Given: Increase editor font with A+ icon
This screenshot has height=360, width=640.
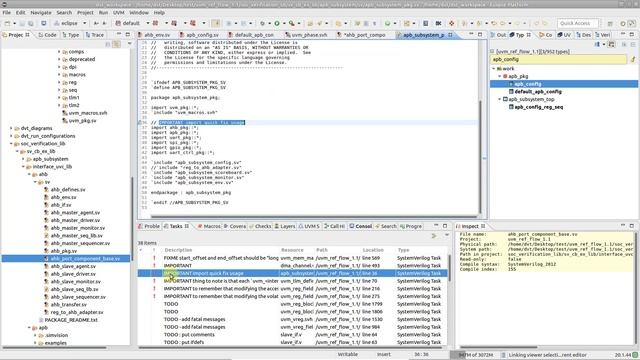Looking at the screenshot, I should pos(96,23).
